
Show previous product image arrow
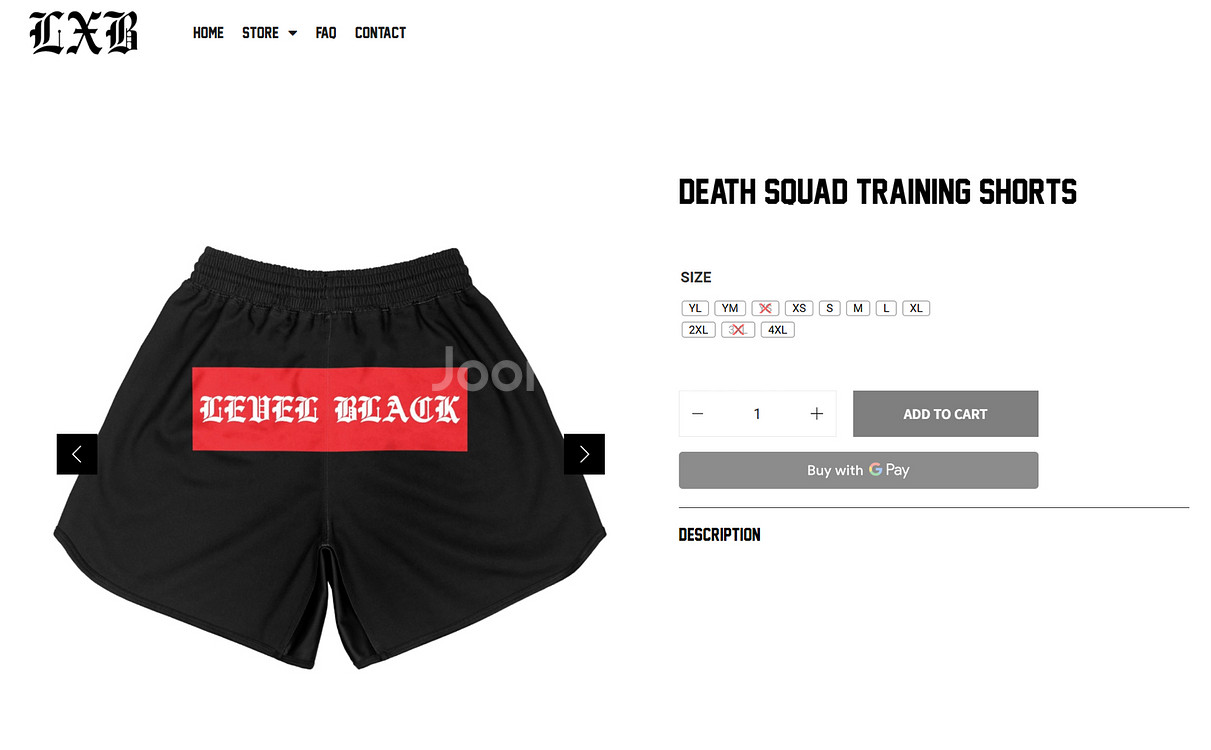[77, 454]
